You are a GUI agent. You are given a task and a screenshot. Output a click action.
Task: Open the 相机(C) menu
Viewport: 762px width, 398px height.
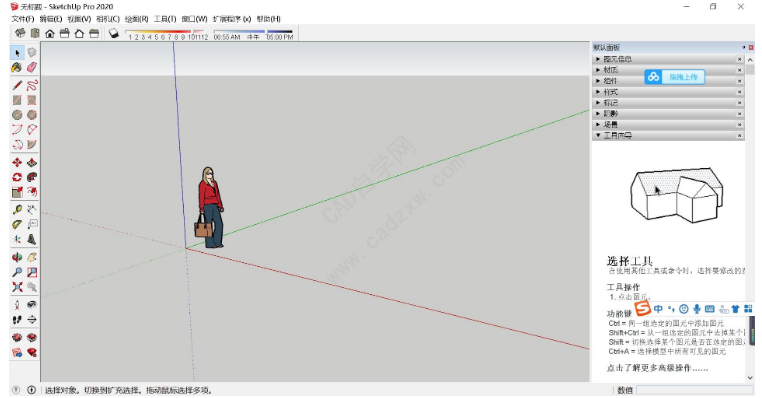point(108,19)
